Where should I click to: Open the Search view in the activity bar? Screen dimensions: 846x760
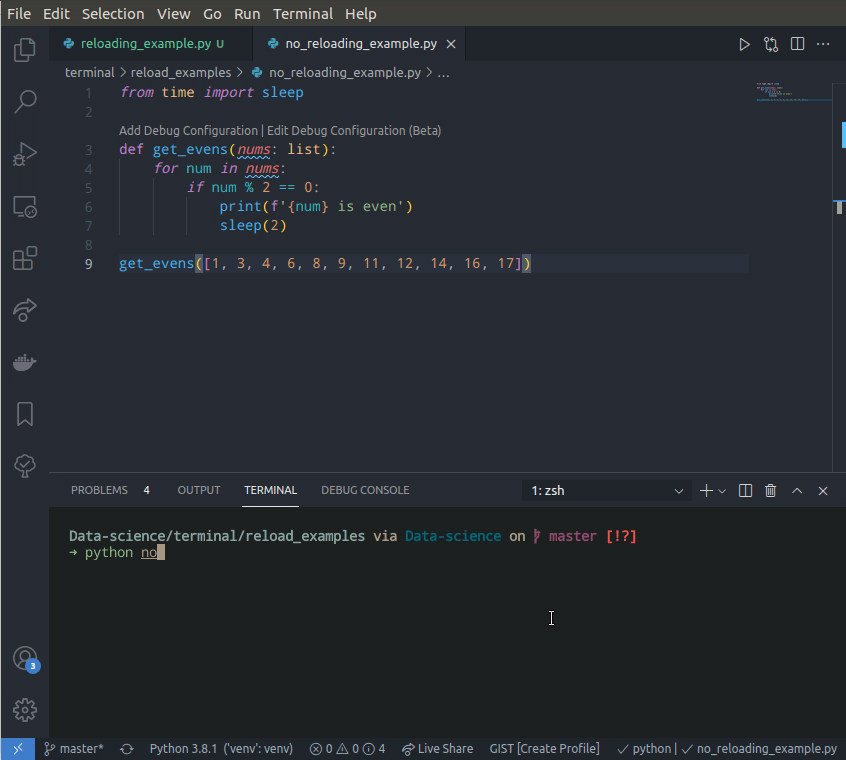coord(25,102)
